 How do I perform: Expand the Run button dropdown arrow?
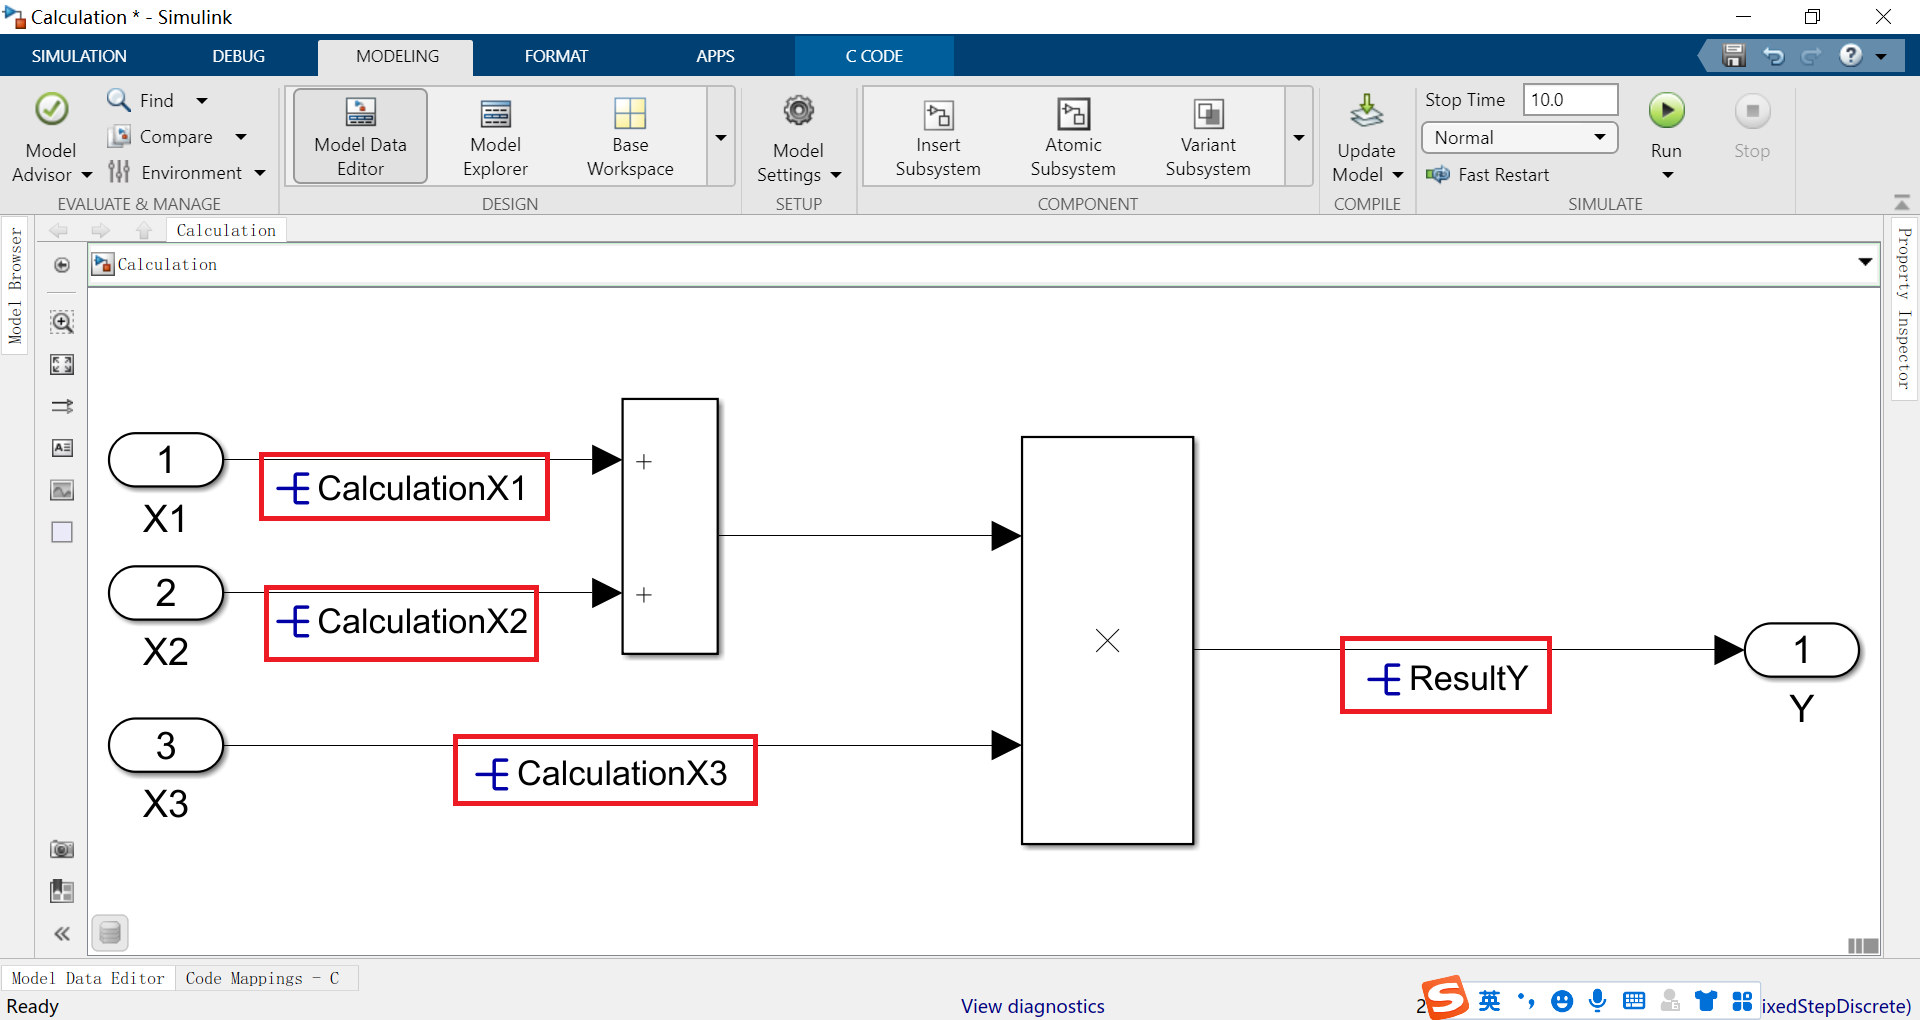[x=1667, y=175]
